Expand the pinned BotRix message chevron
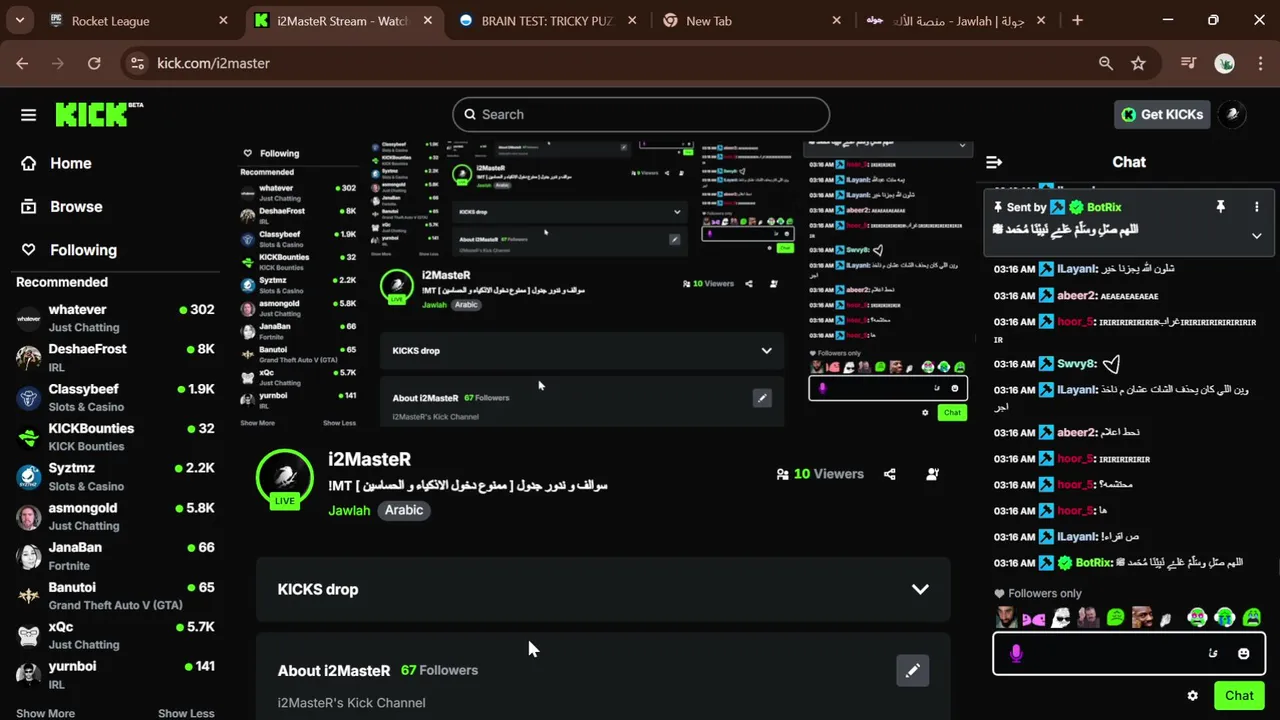Screen dimensions: 1280x720 point(1257,236)
